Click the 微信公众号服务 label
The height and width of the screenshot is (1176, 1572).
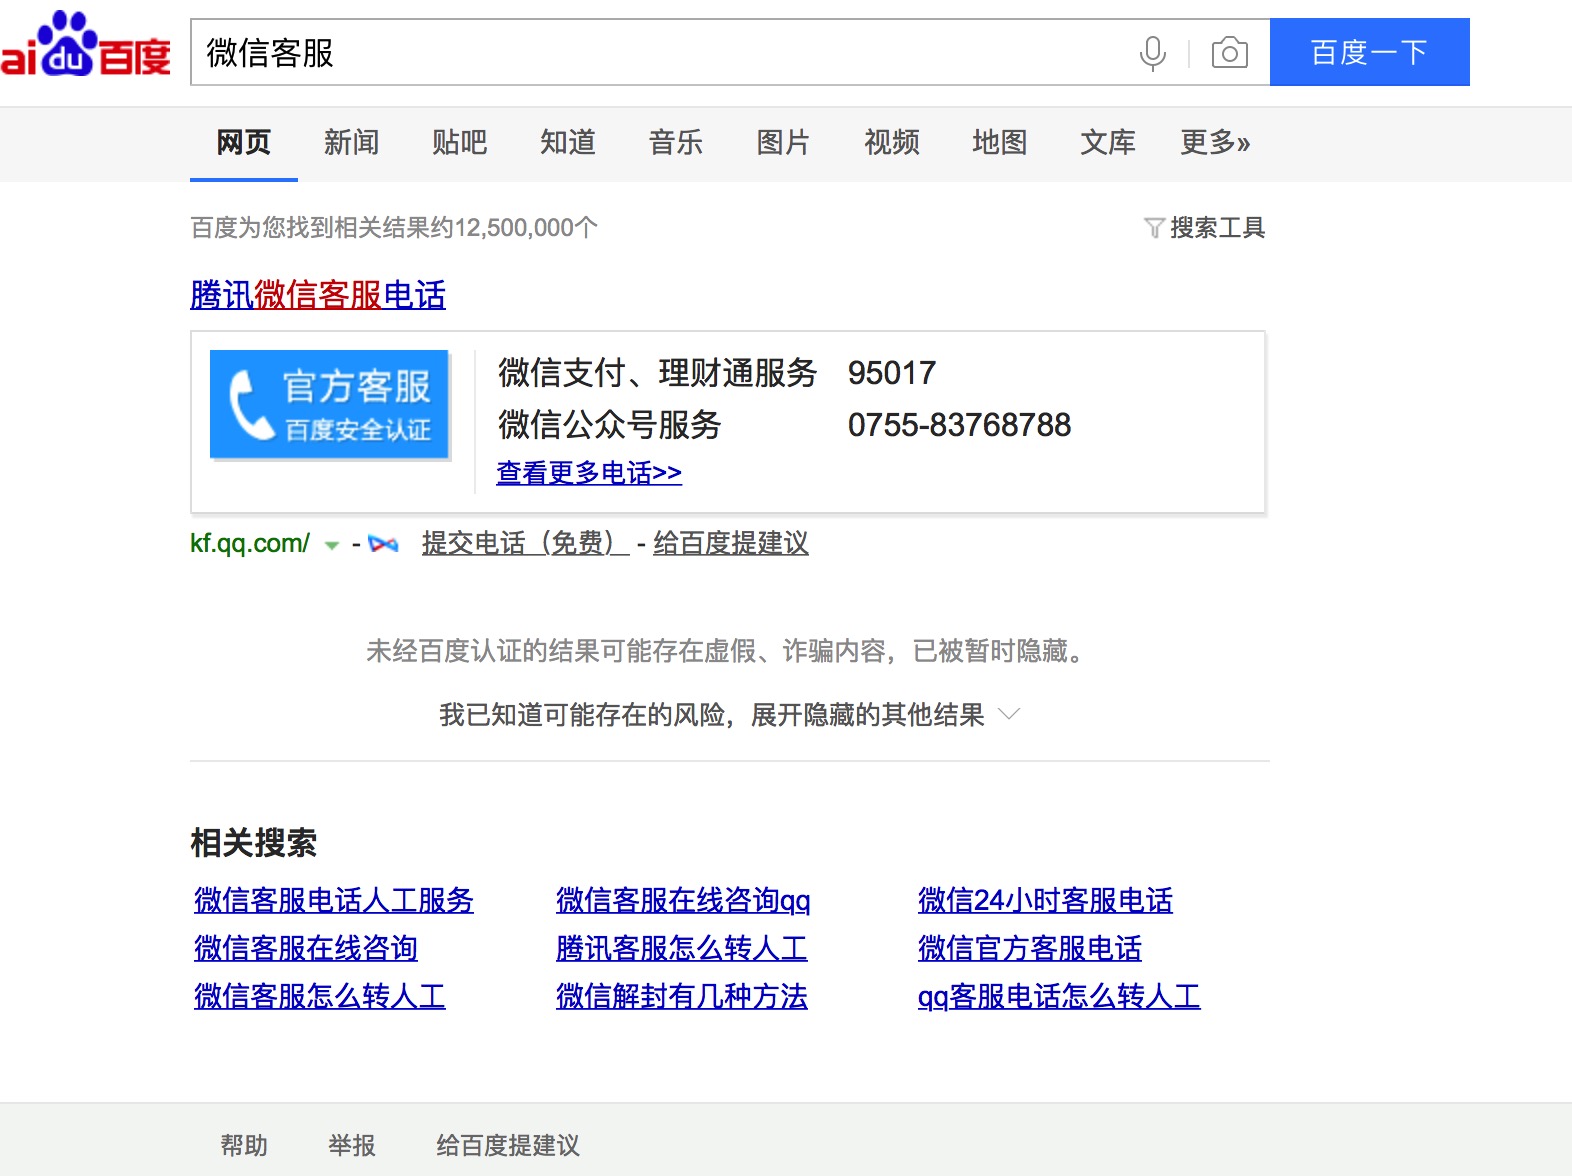pyautogui.click(x=610, y=425)
